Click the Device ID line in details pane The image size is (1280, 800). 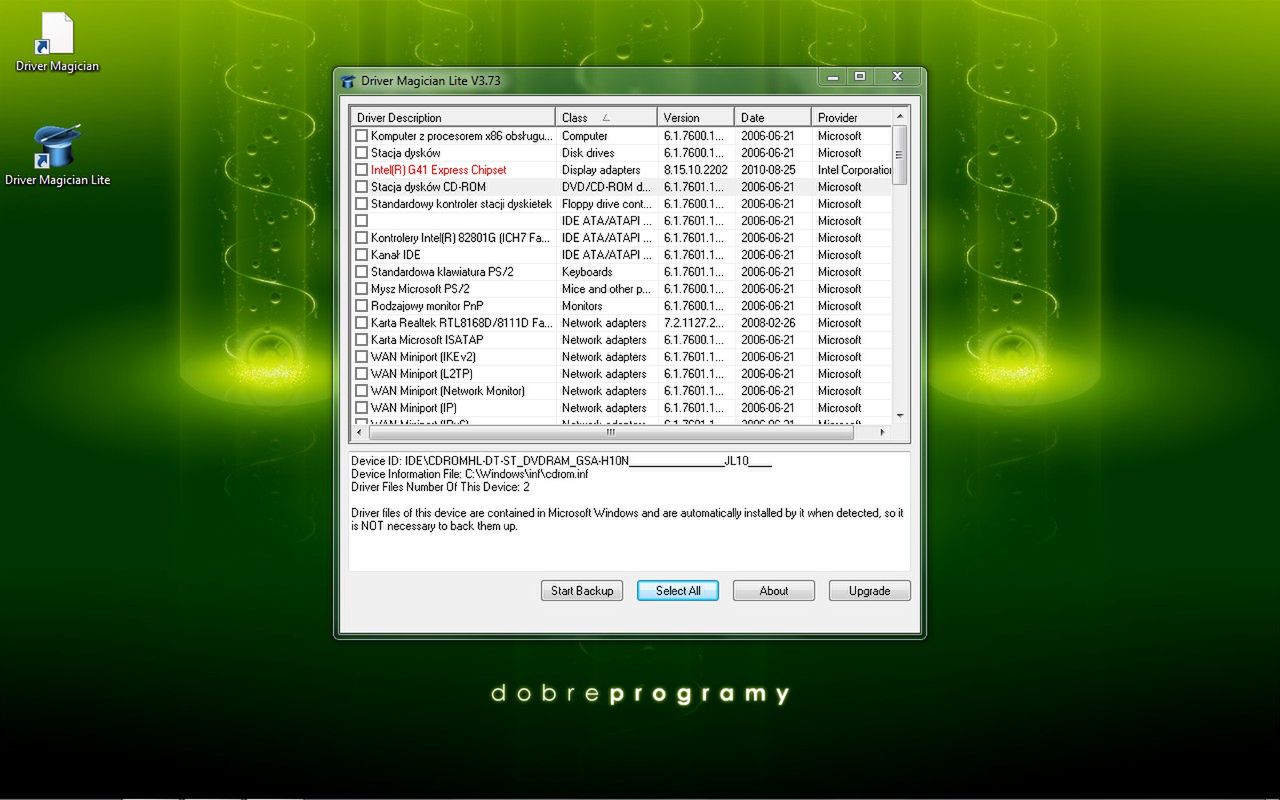point(561,461)
